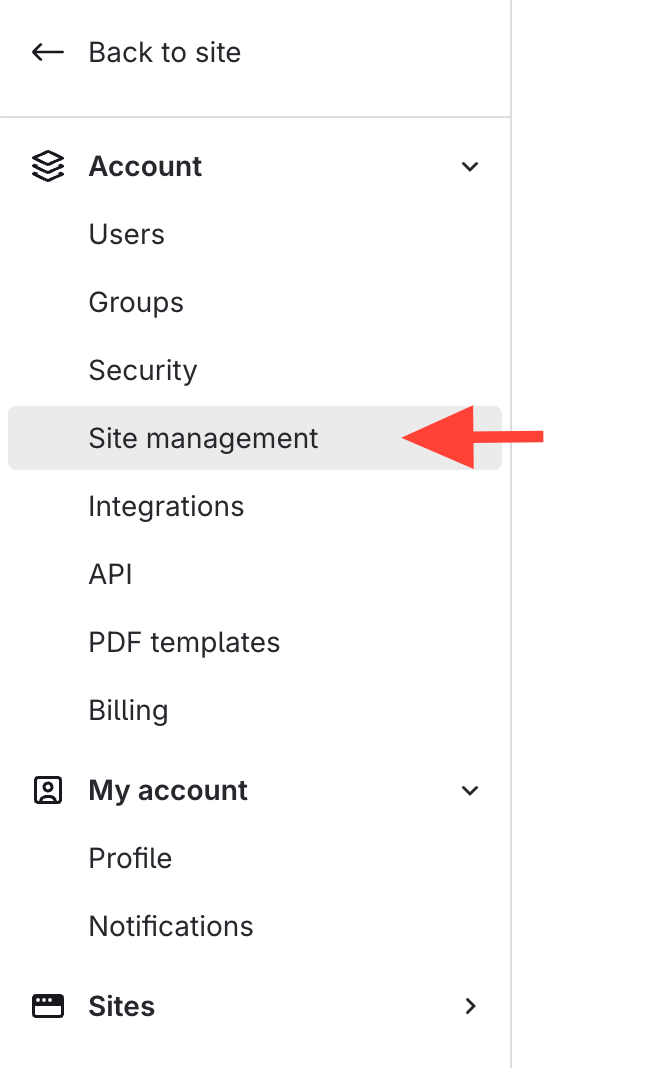Open the Profile page
Viewport: 660px width, 1068px height.
pos(130,858)
